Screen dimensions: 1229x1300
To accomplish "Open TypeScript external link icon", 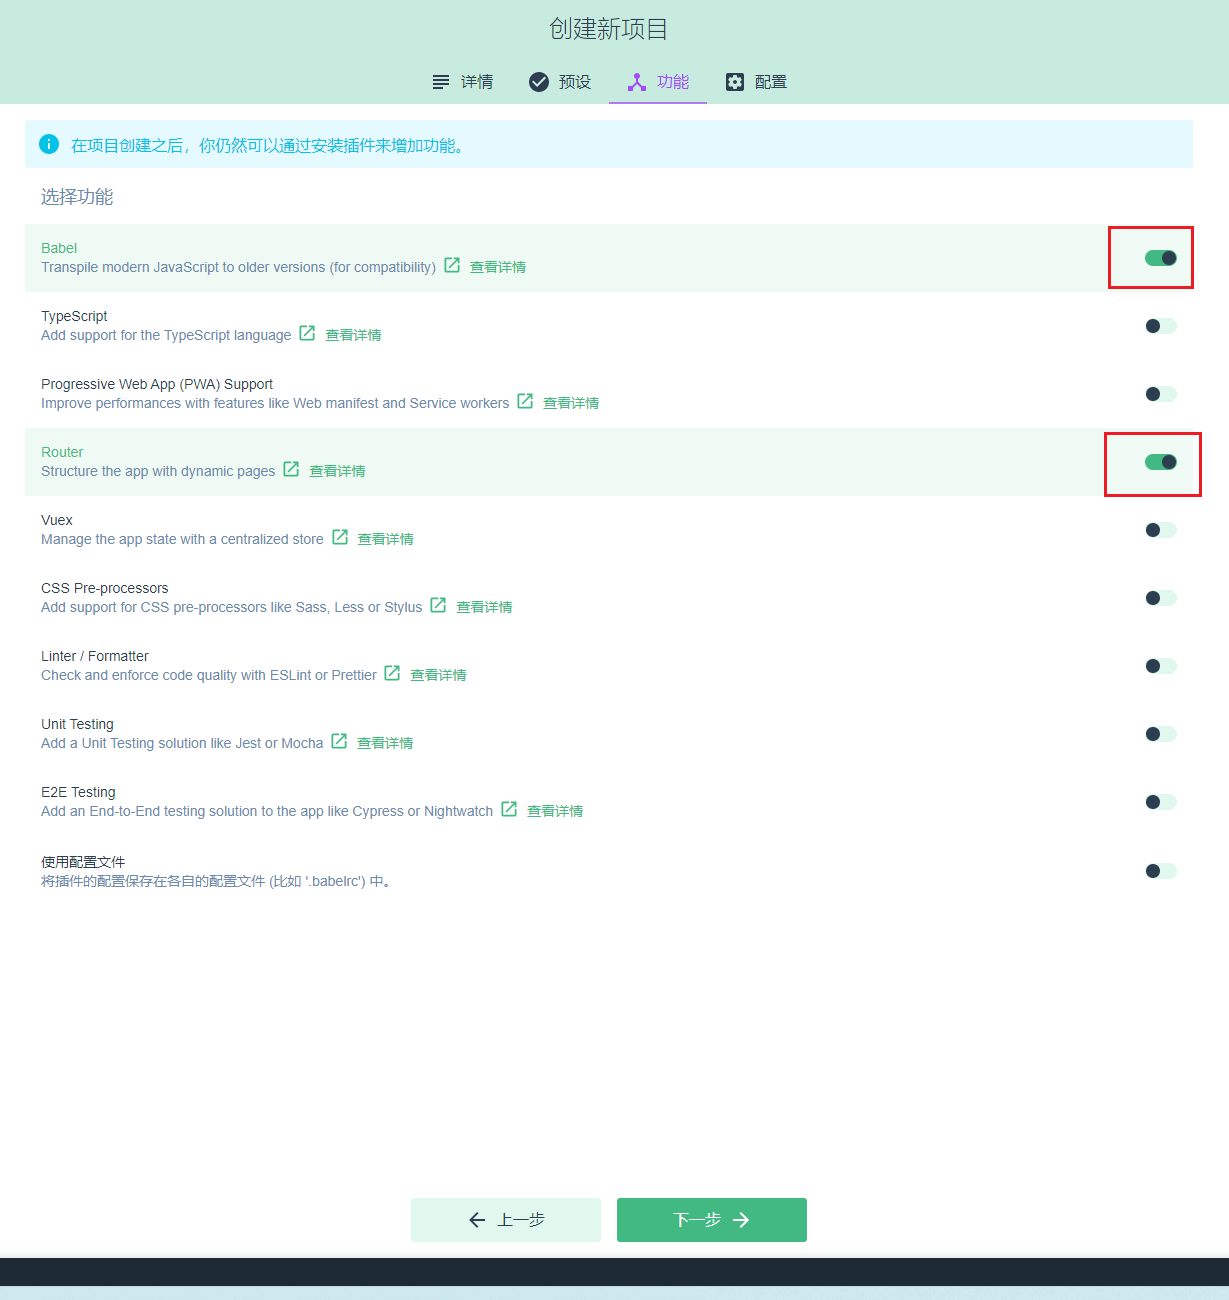I will coord(307,333).
